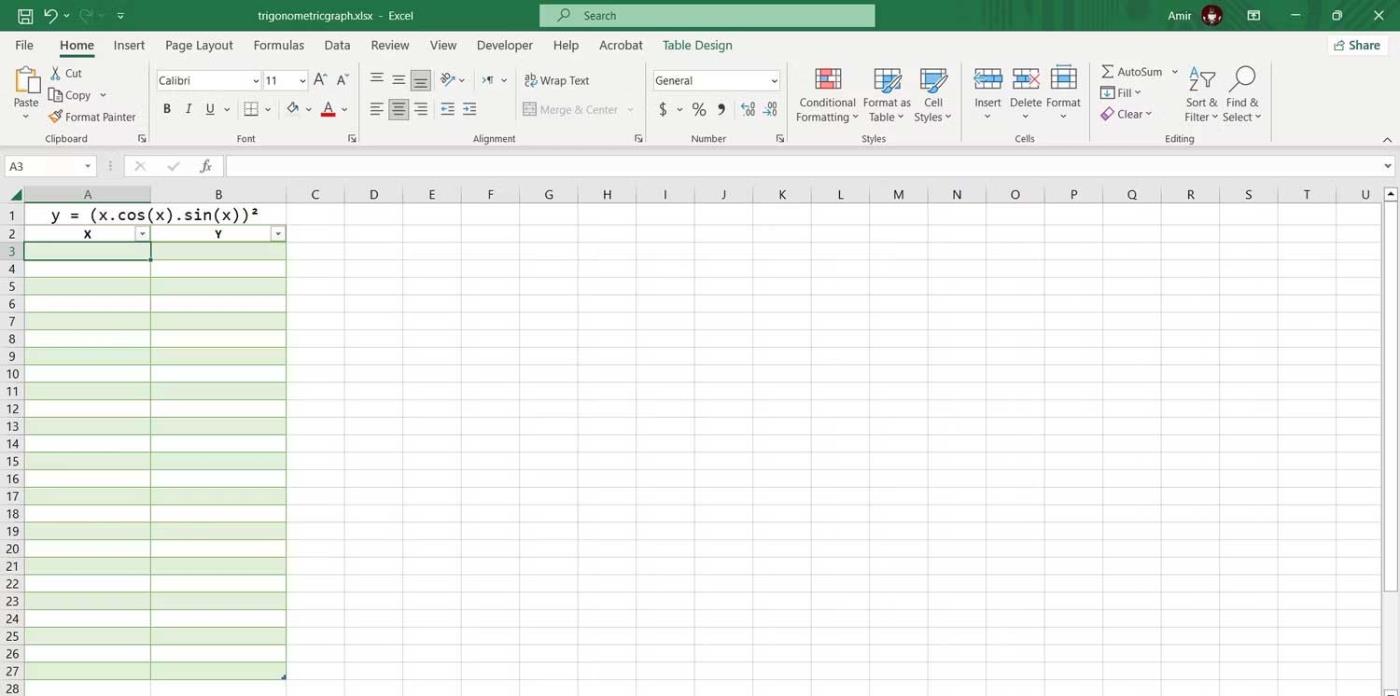1400x696 pixels.
Task: Switch to the Insert tab
Action: 129,45
